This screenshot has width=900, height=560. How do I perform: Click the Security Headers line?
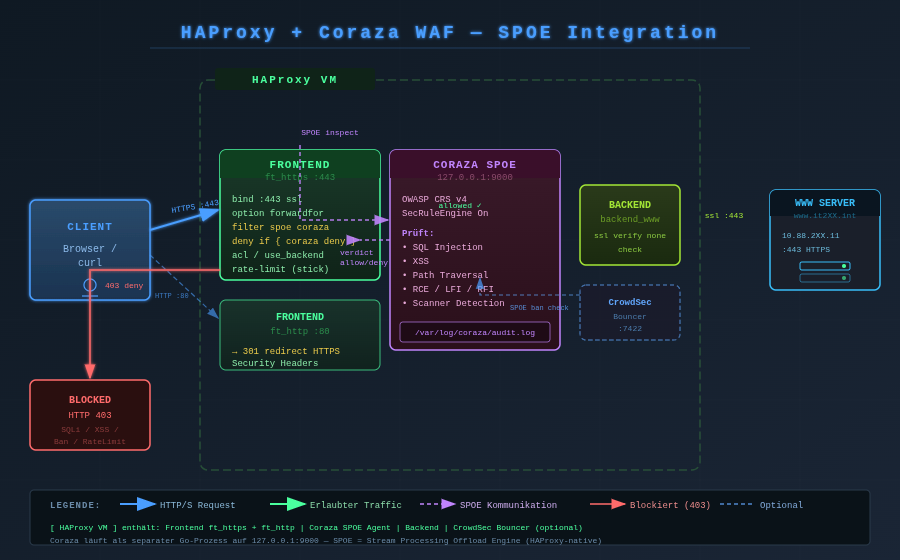click(x=274, y=363)
